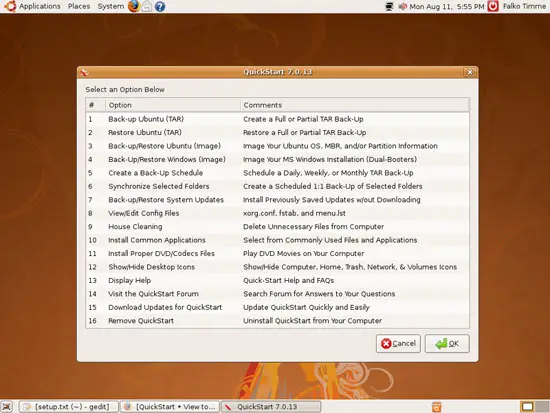Open the blue help icon

160,6
